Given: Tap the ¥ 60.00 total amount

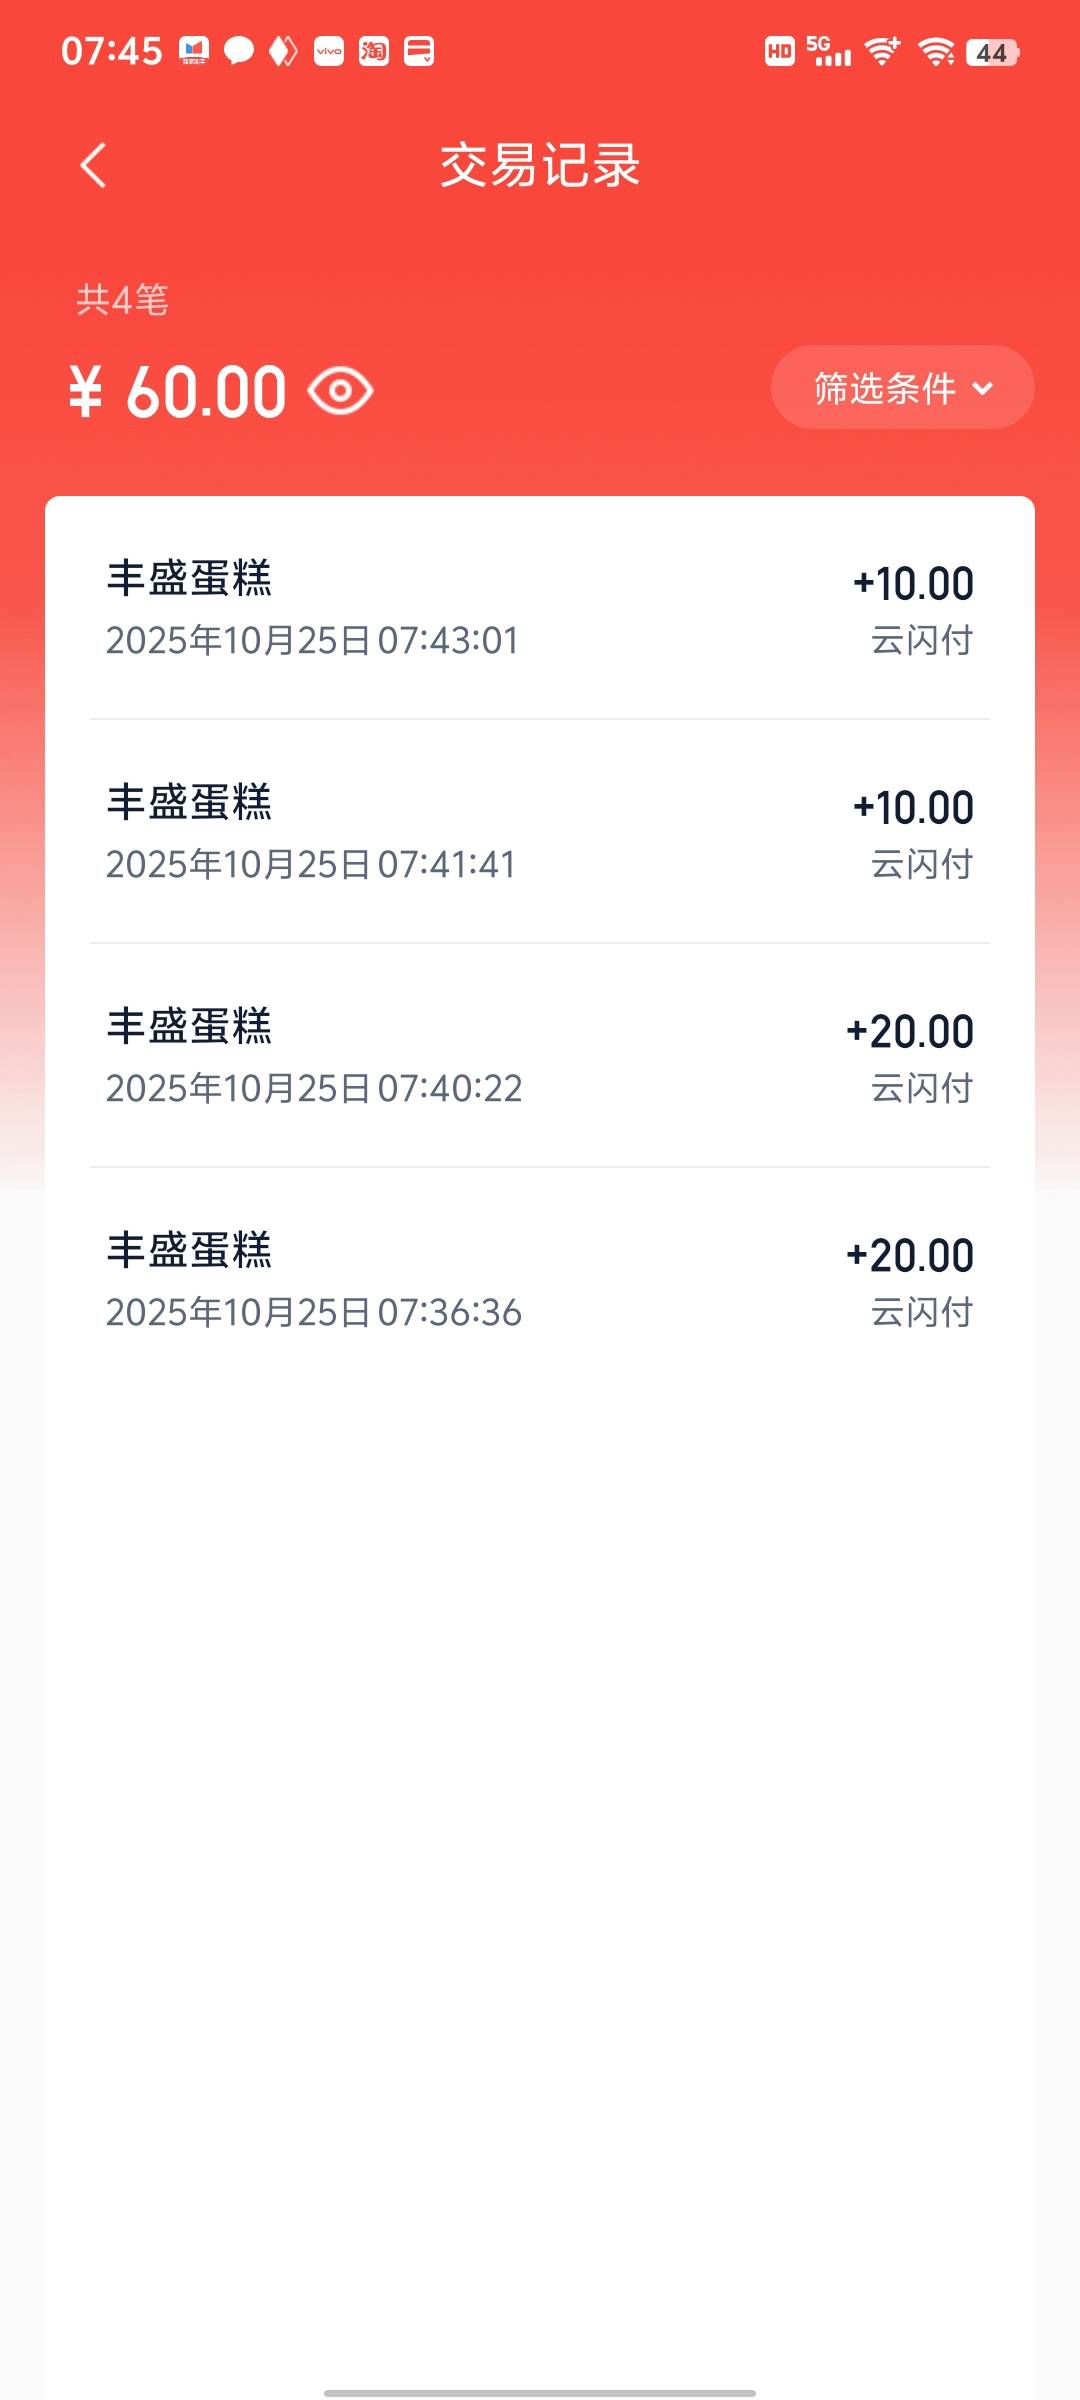Looking at the screenshot, I should click(180, 391).
